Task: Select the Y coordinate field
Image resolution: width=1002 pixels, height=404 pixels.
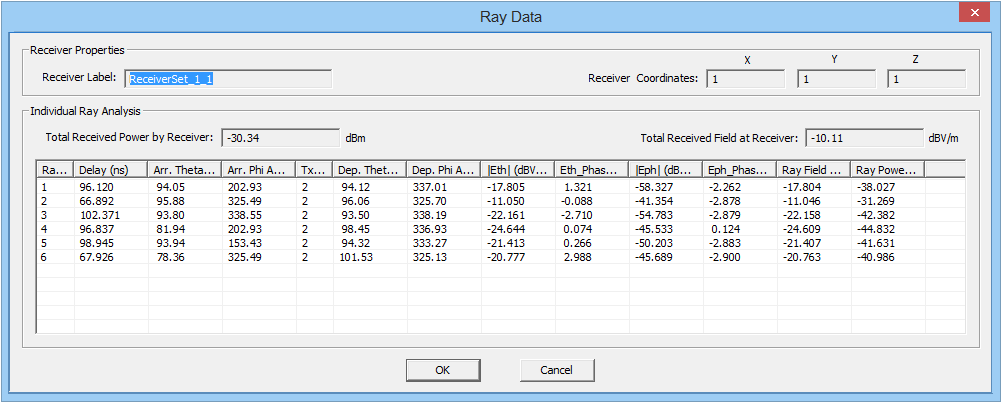Action: coord(836,79)
